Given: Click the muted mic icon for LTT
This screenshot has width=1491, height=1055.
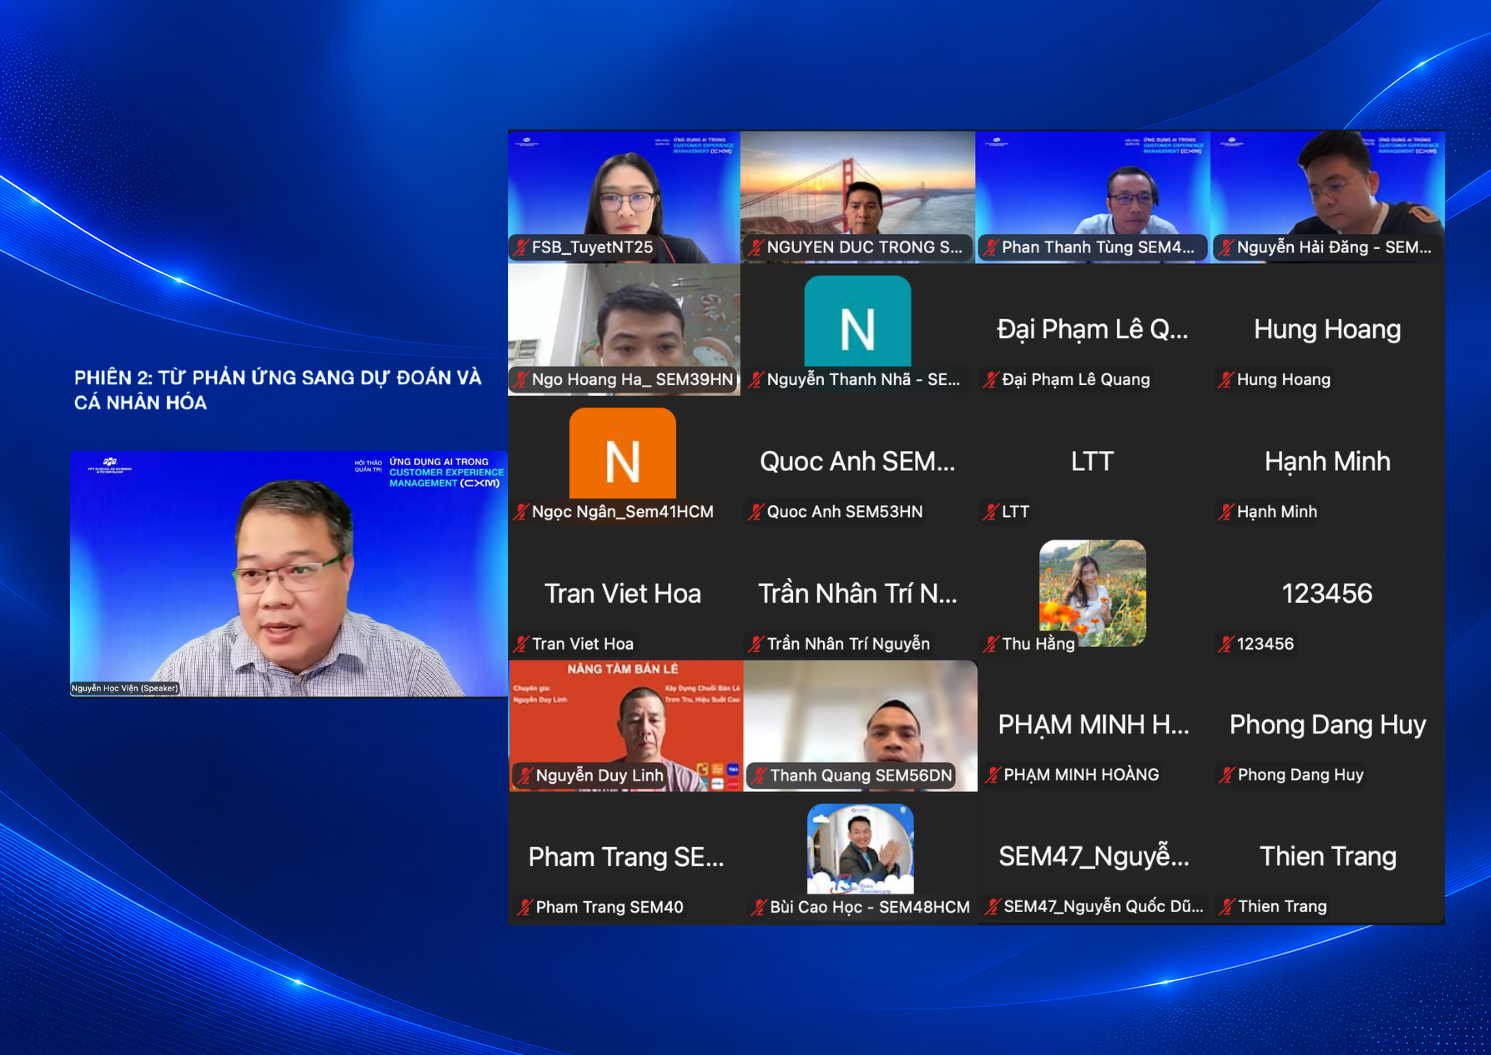Looking at the screenshot, I should (991, 512).
